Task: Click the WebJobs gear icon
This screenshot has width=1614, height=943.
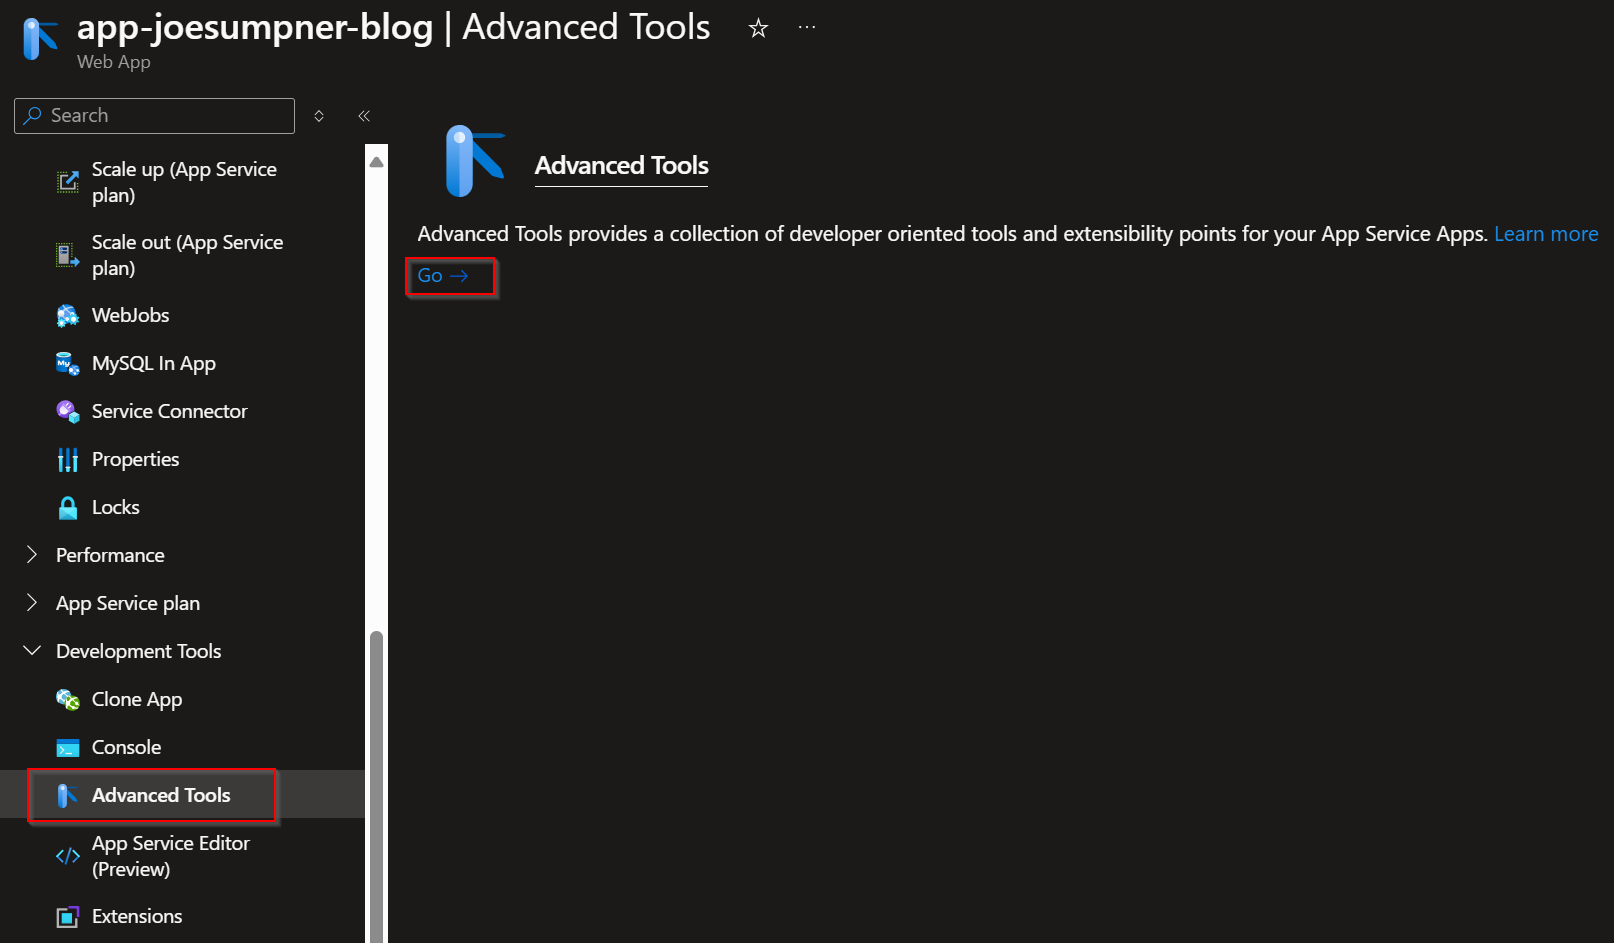Action: pos(68,316)
